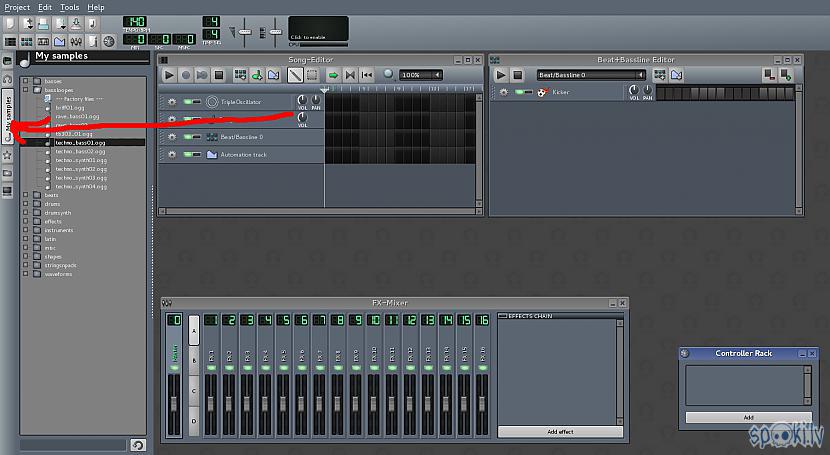Toggle auto-scrolling green arrow
The image size is (830, 455).
coord(333,75)
